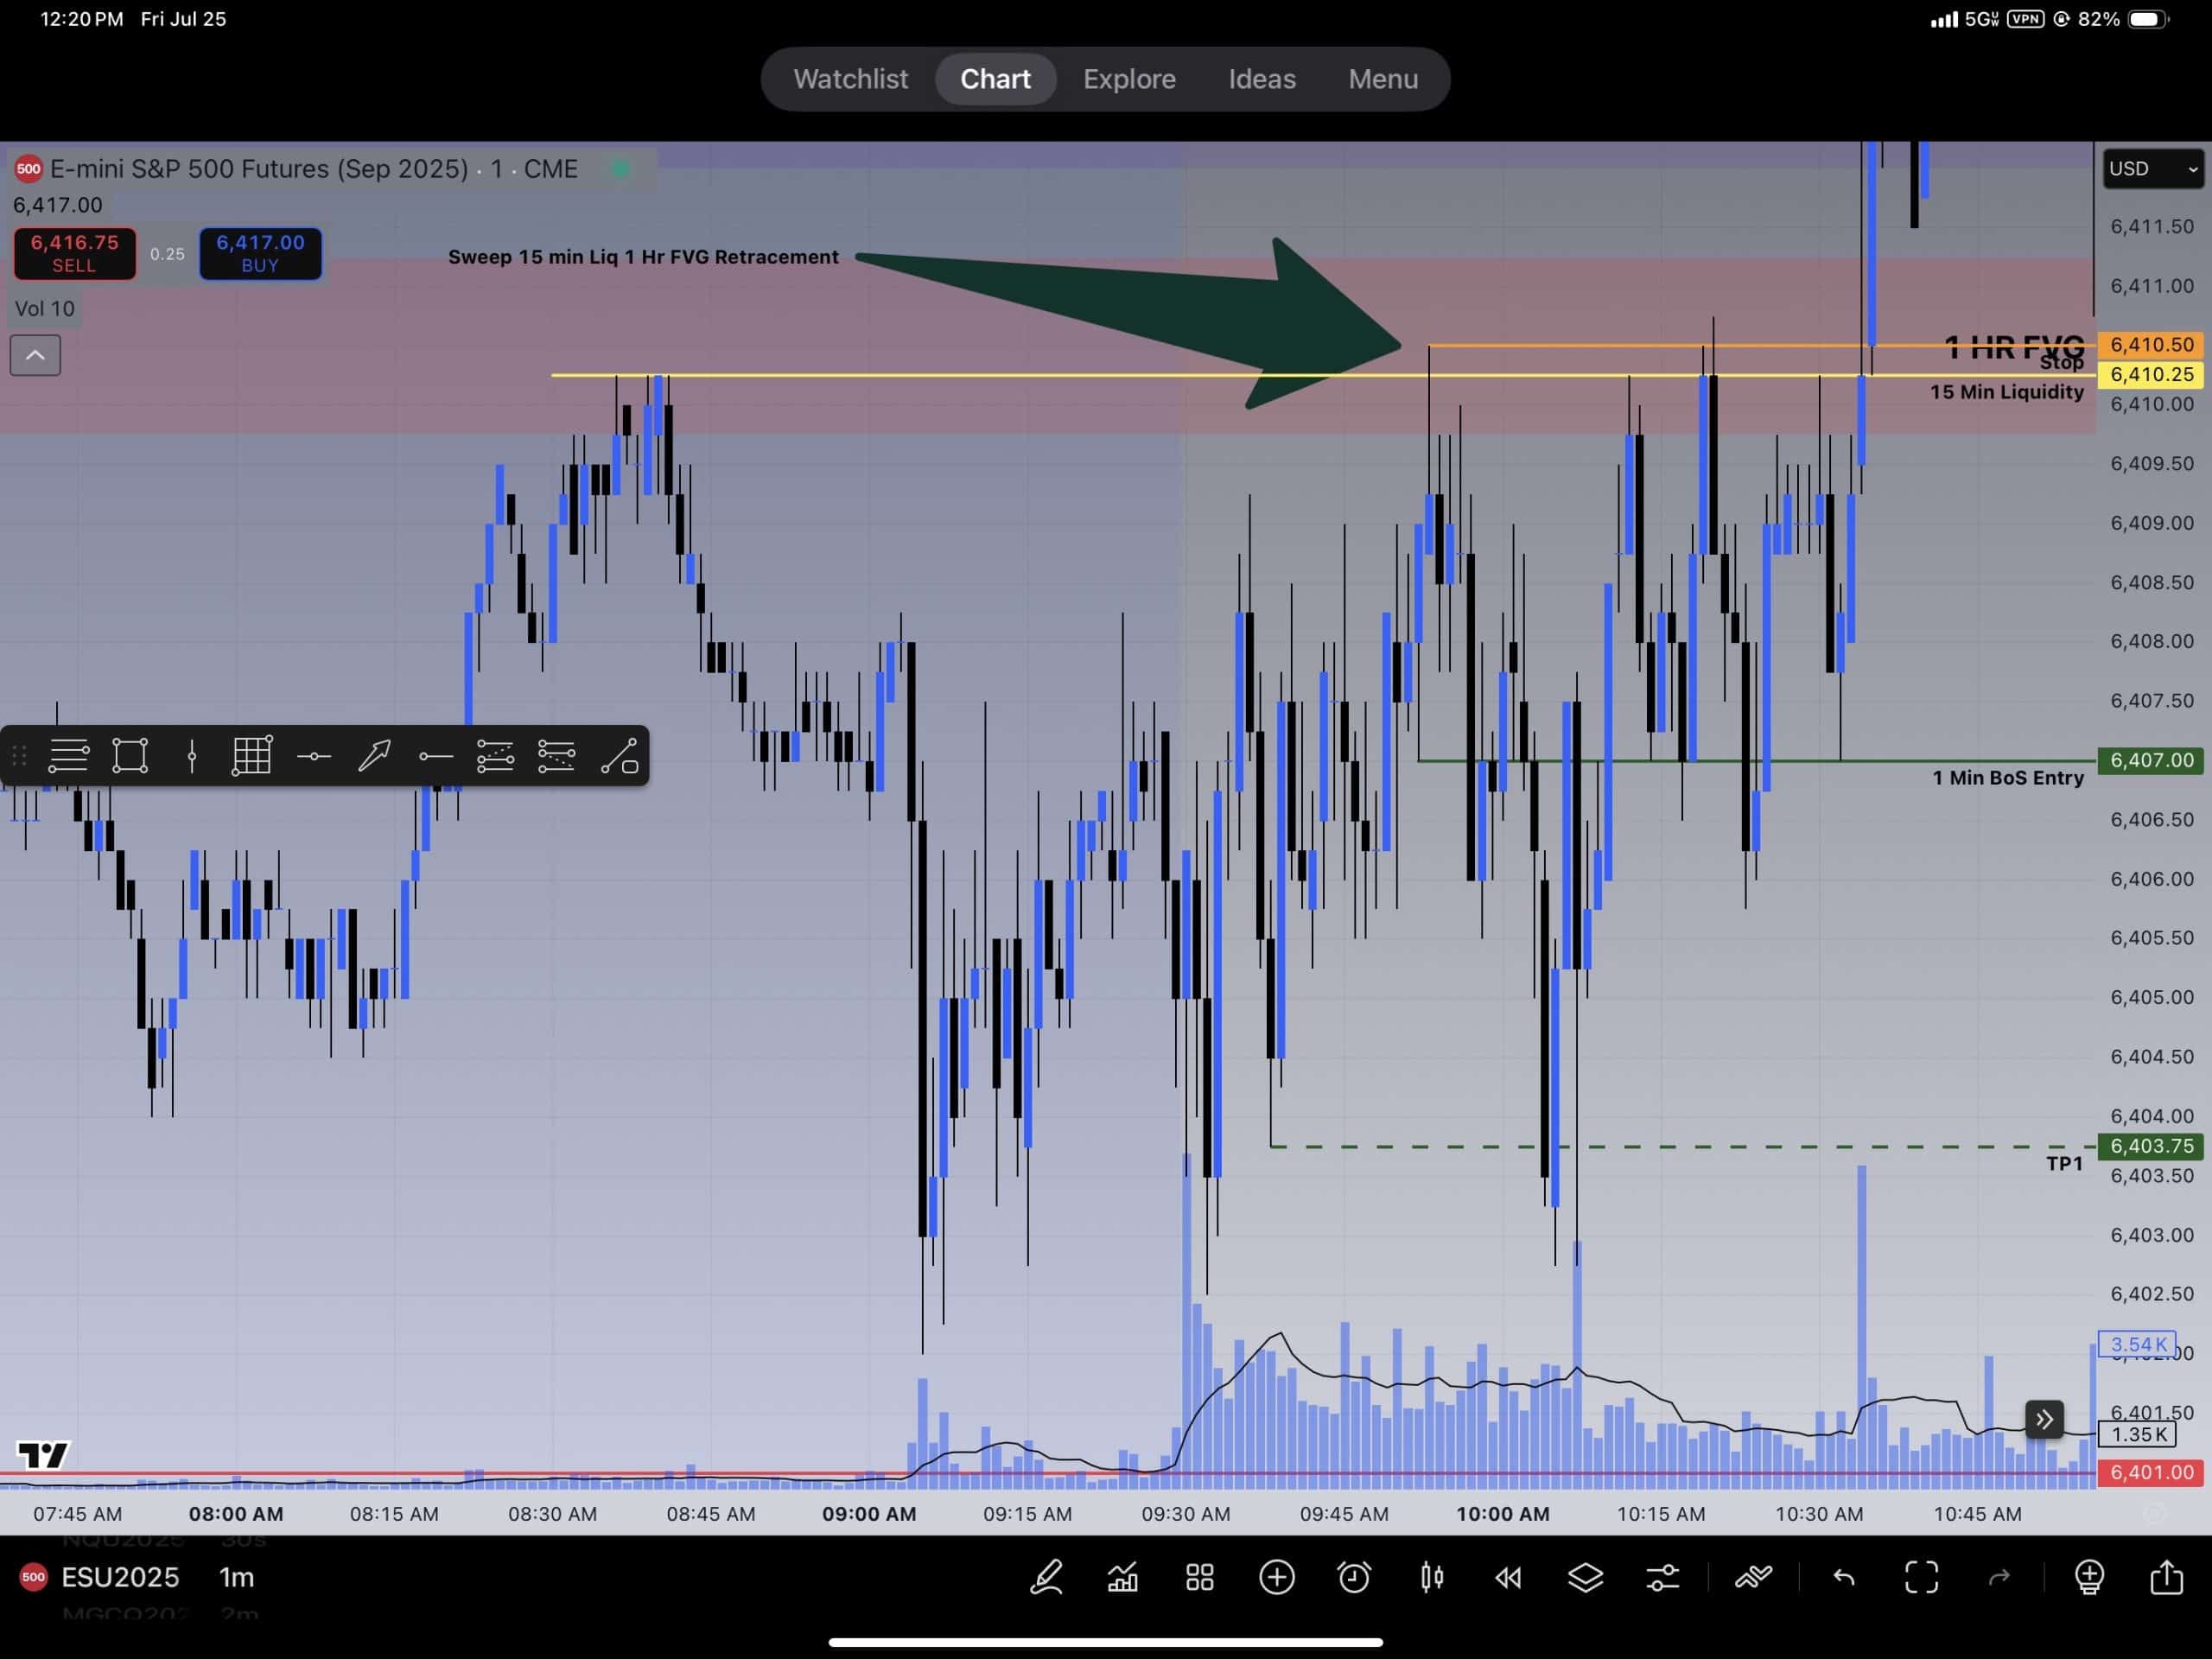The image size is (2212, 1659).
Task: Tap the green 6,407.00 price label
Action: pyautogui.click(x=2150, y=761)
